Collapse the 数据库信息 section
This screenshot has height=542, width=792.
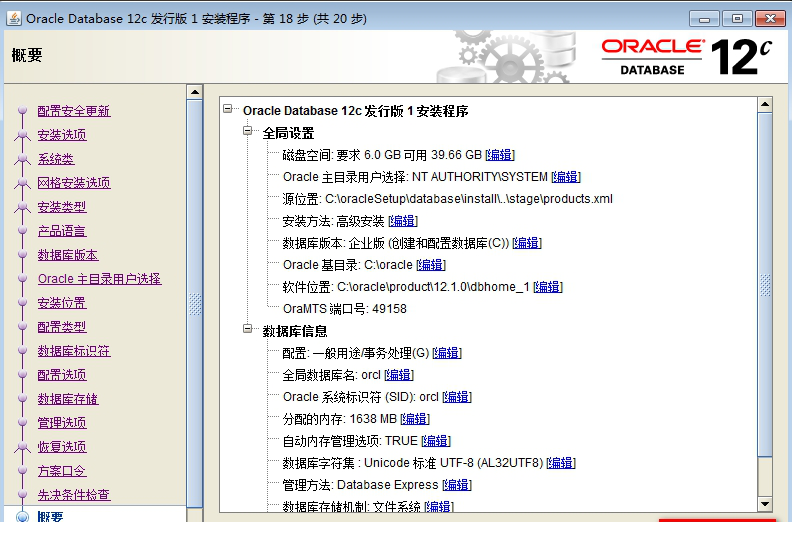point(248,328)
